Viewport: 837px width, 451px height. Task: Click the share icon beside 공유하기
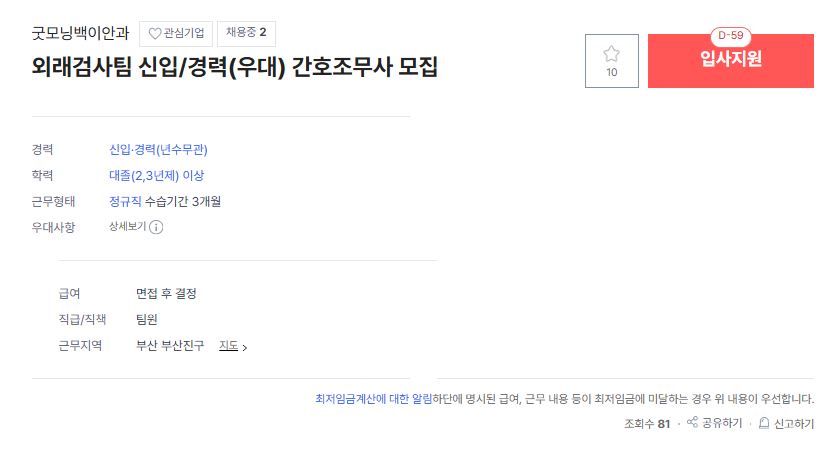692,422
